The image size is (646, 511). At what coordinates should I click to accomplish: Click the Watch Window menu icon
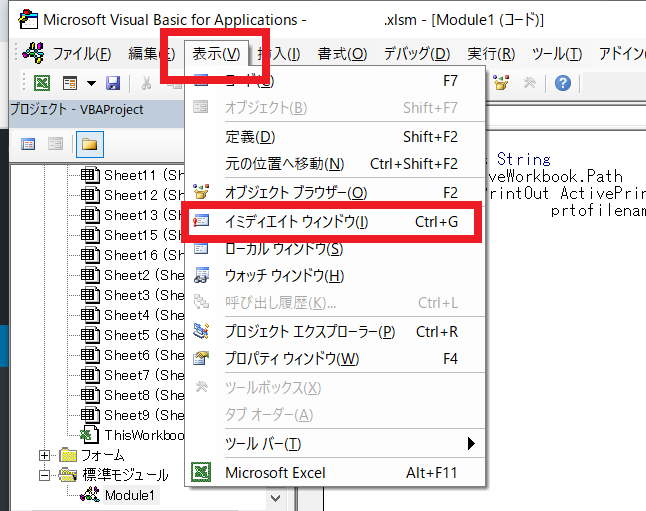point(201,275)
